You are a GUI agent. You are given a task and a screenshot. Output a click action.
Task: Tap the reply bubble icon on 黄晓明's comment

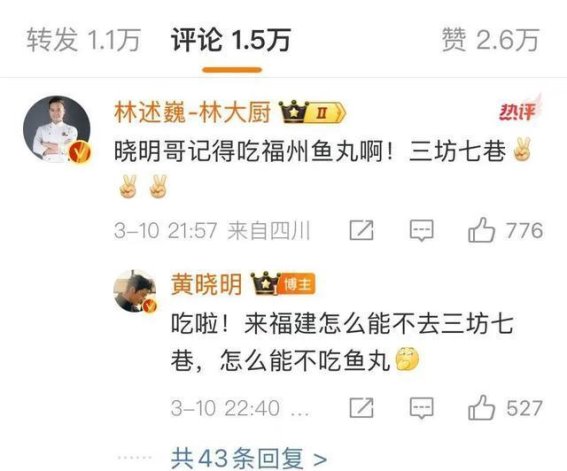click(x=421, y=408)
